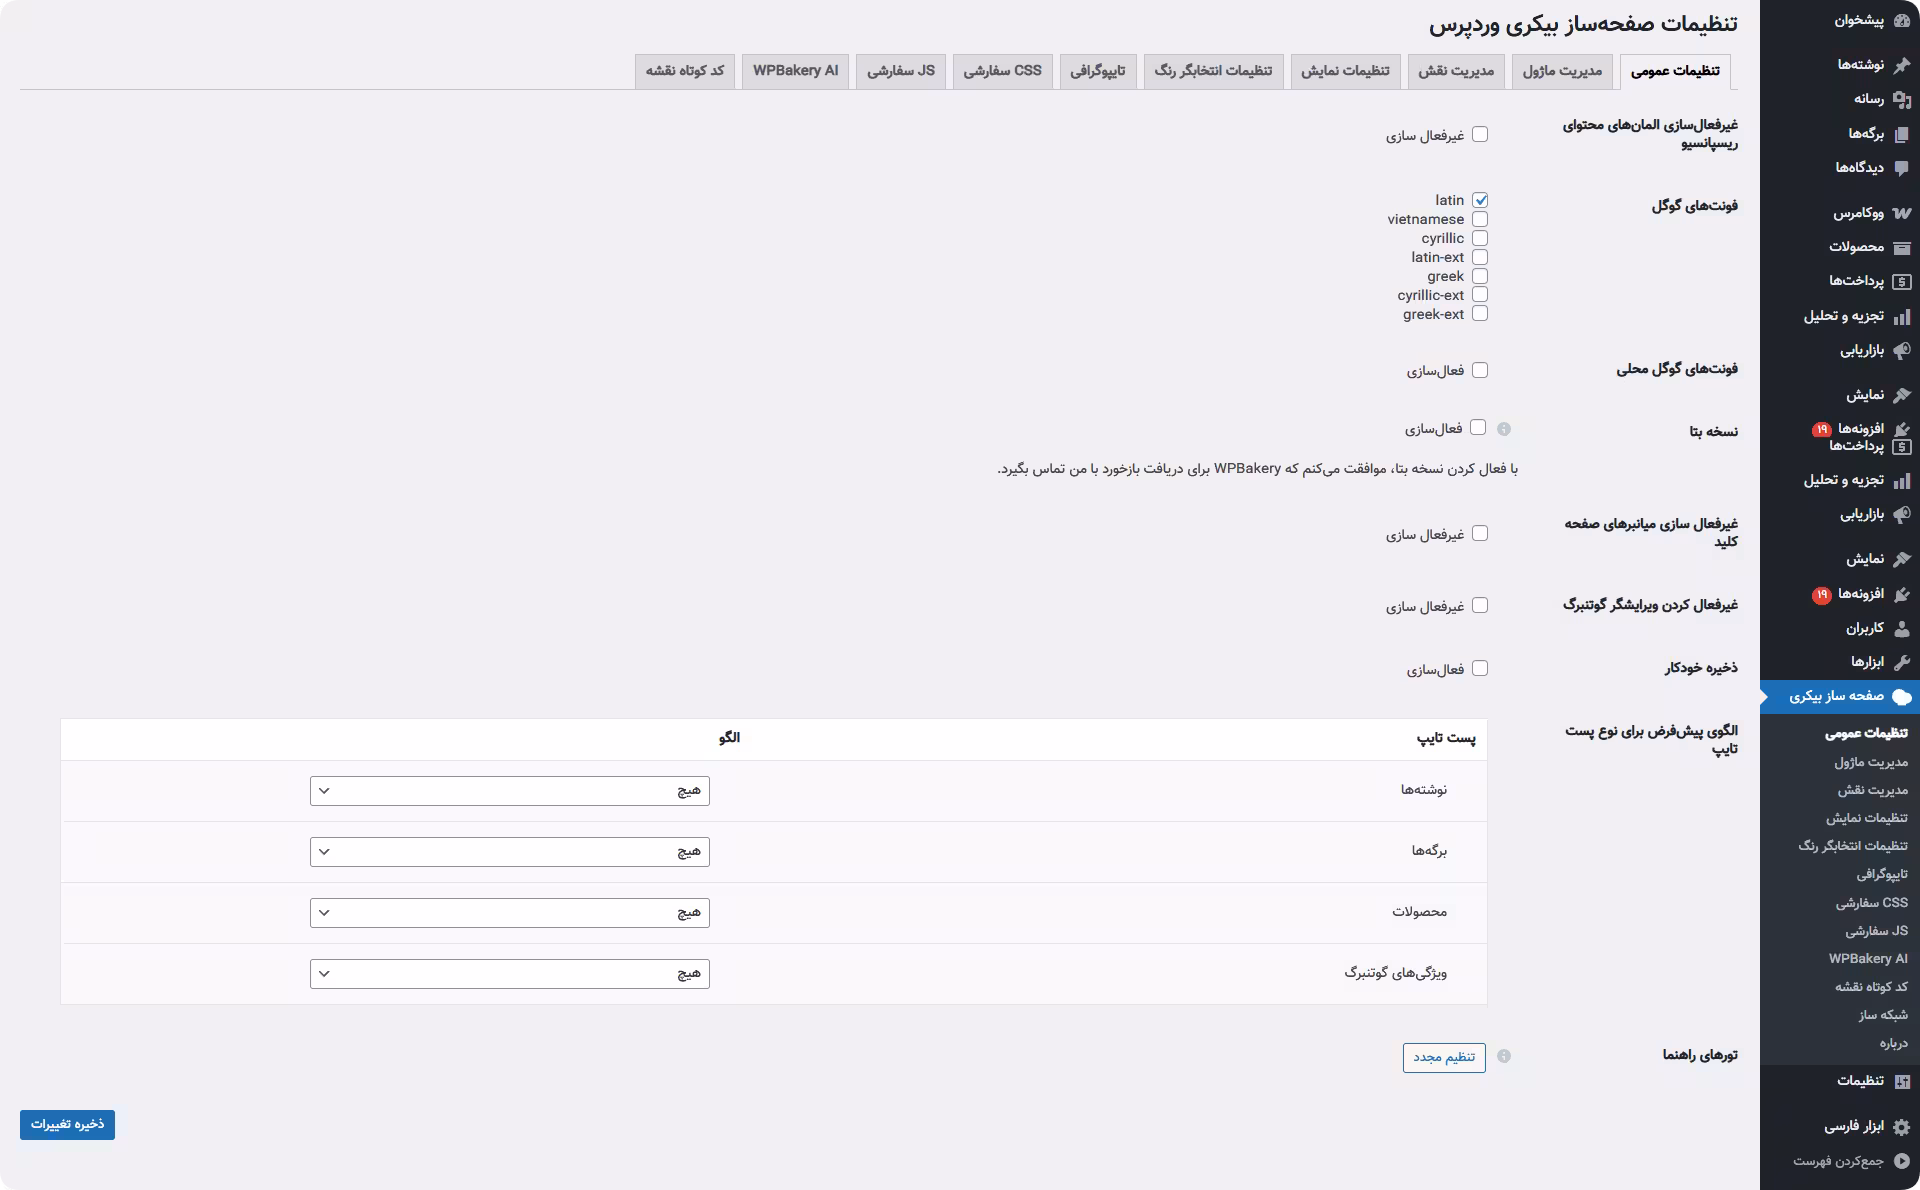Select the greek font subset checkbox

(1480, 276)
